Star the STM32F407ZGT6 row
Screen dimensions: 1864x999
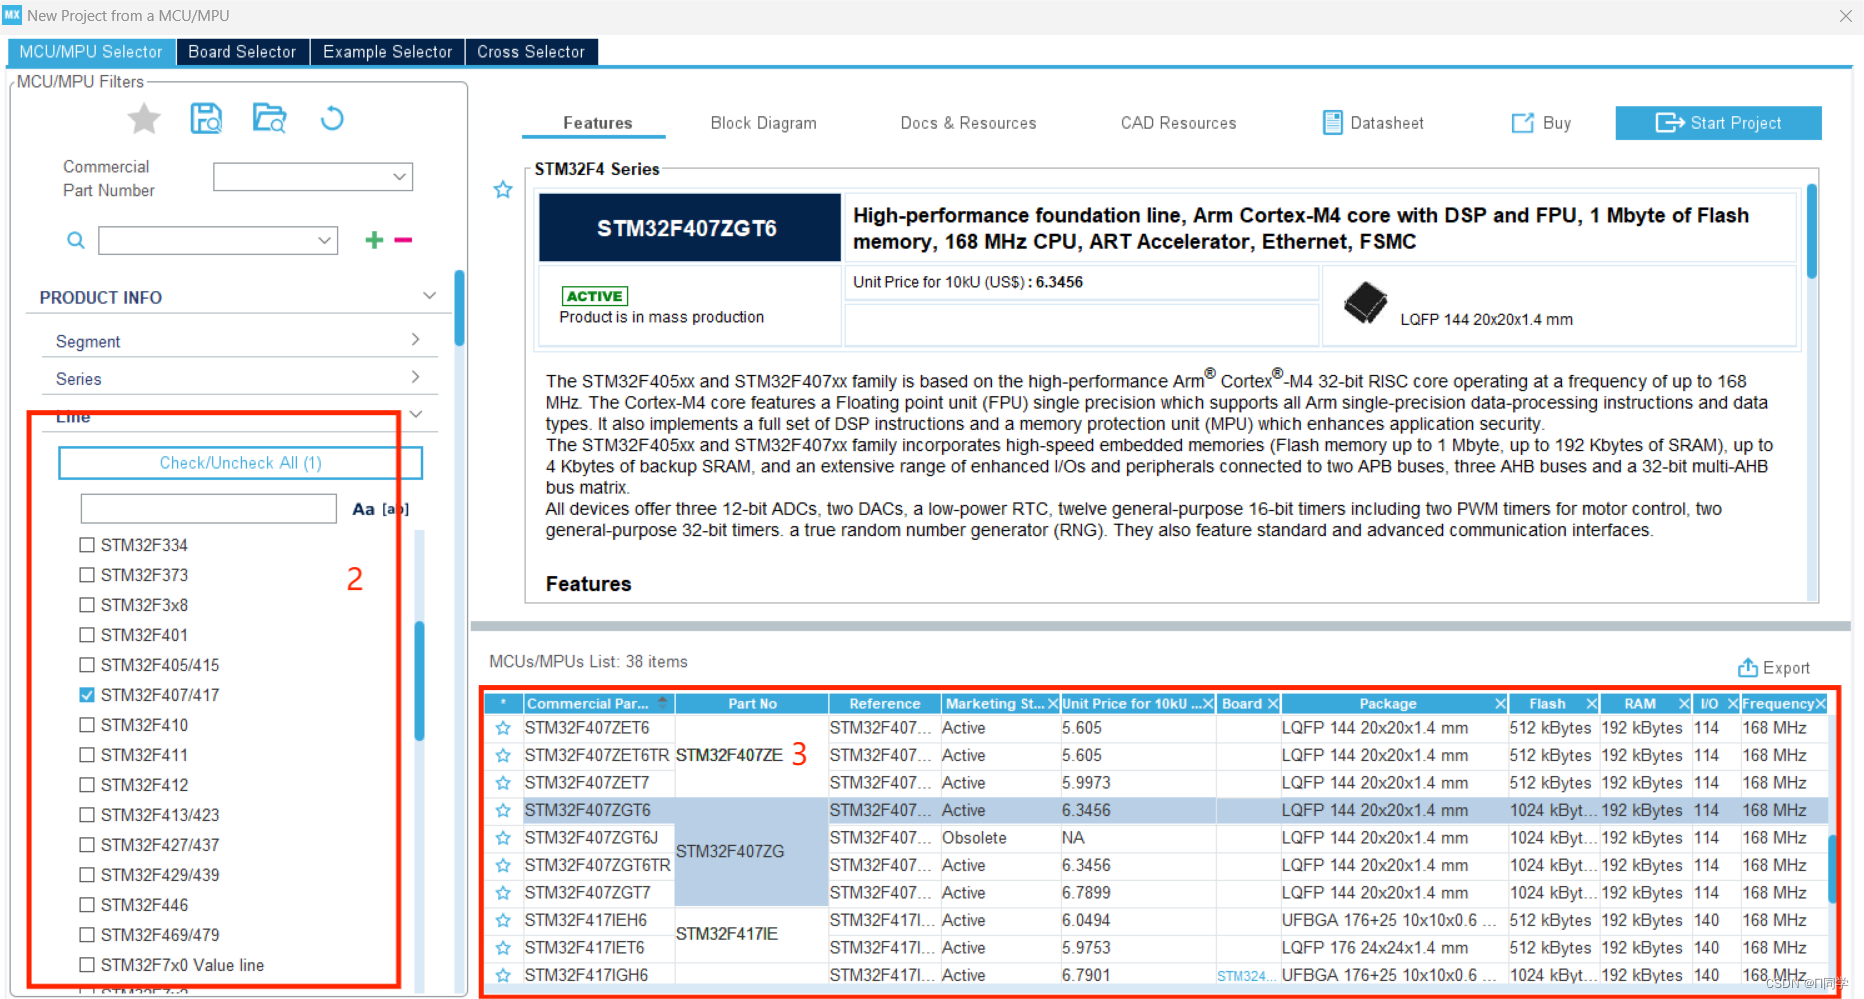tap(503, 811)
